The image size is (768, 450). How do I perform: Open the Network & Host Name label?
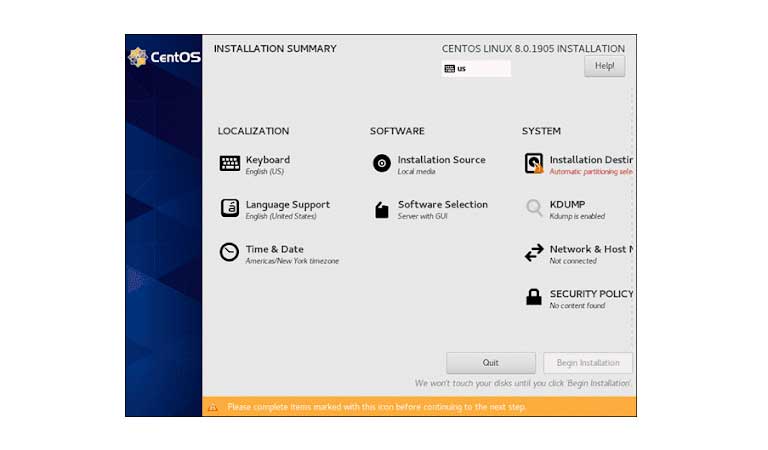coord(591,249)
